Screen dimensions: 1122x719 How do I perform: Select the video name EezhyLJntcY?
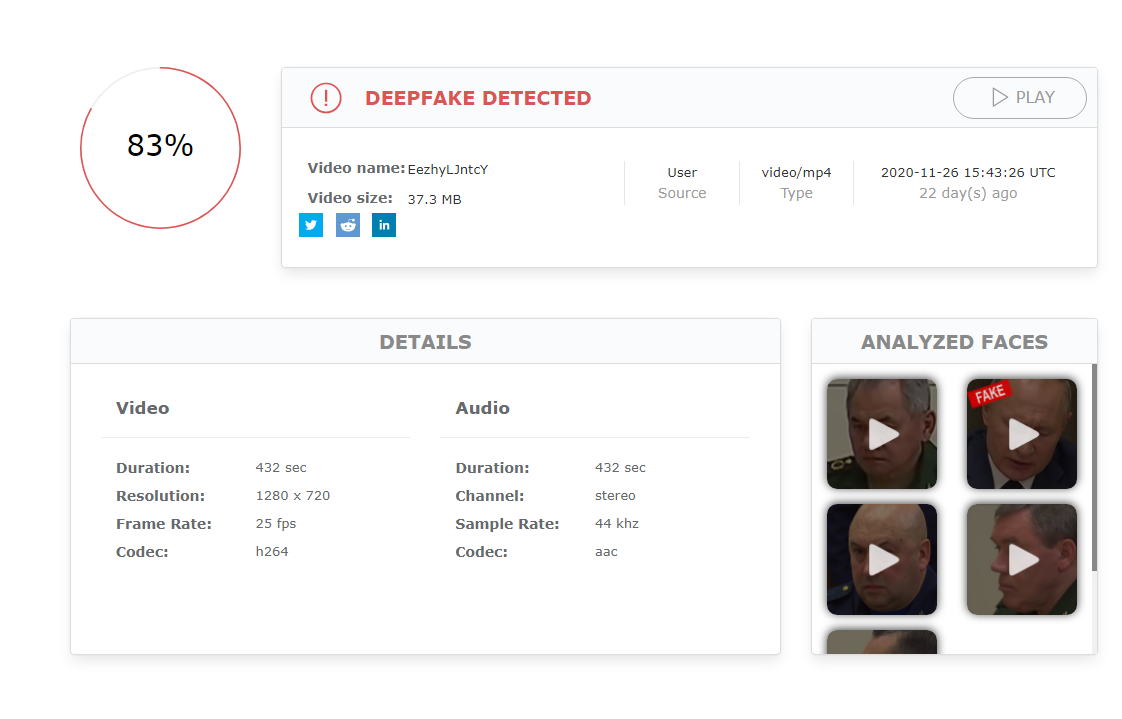click(x=448, y=170)
